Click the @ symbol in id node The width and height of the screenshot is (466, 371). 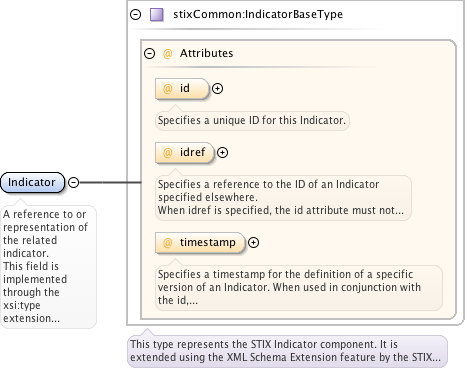(x=167, y=89)
